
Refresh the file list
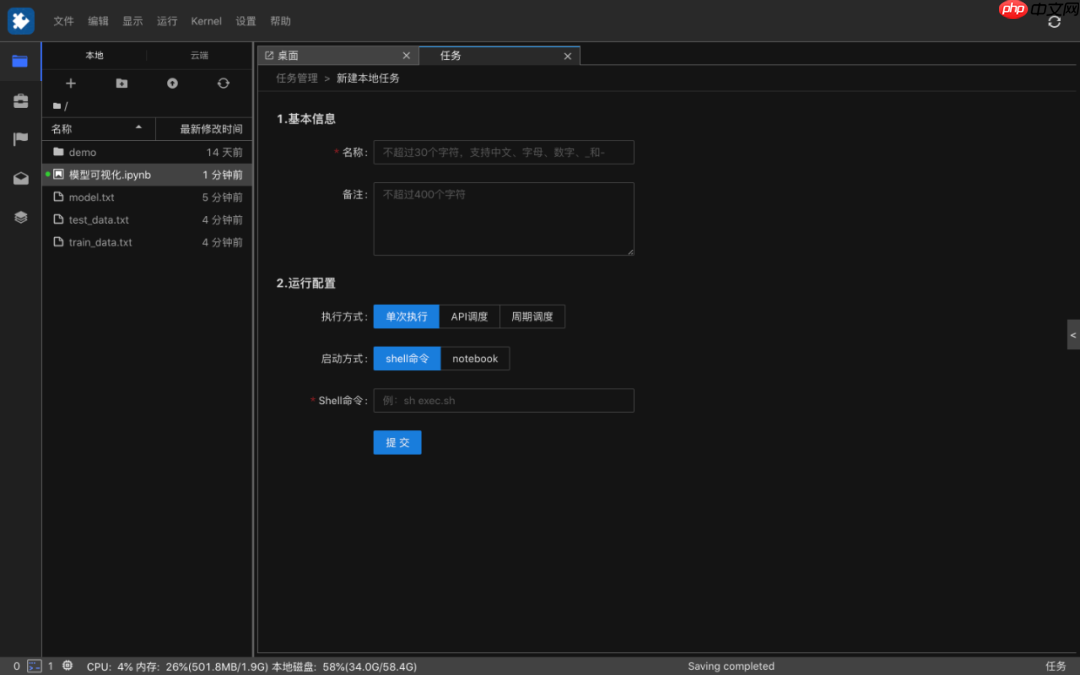pos(223,83)
